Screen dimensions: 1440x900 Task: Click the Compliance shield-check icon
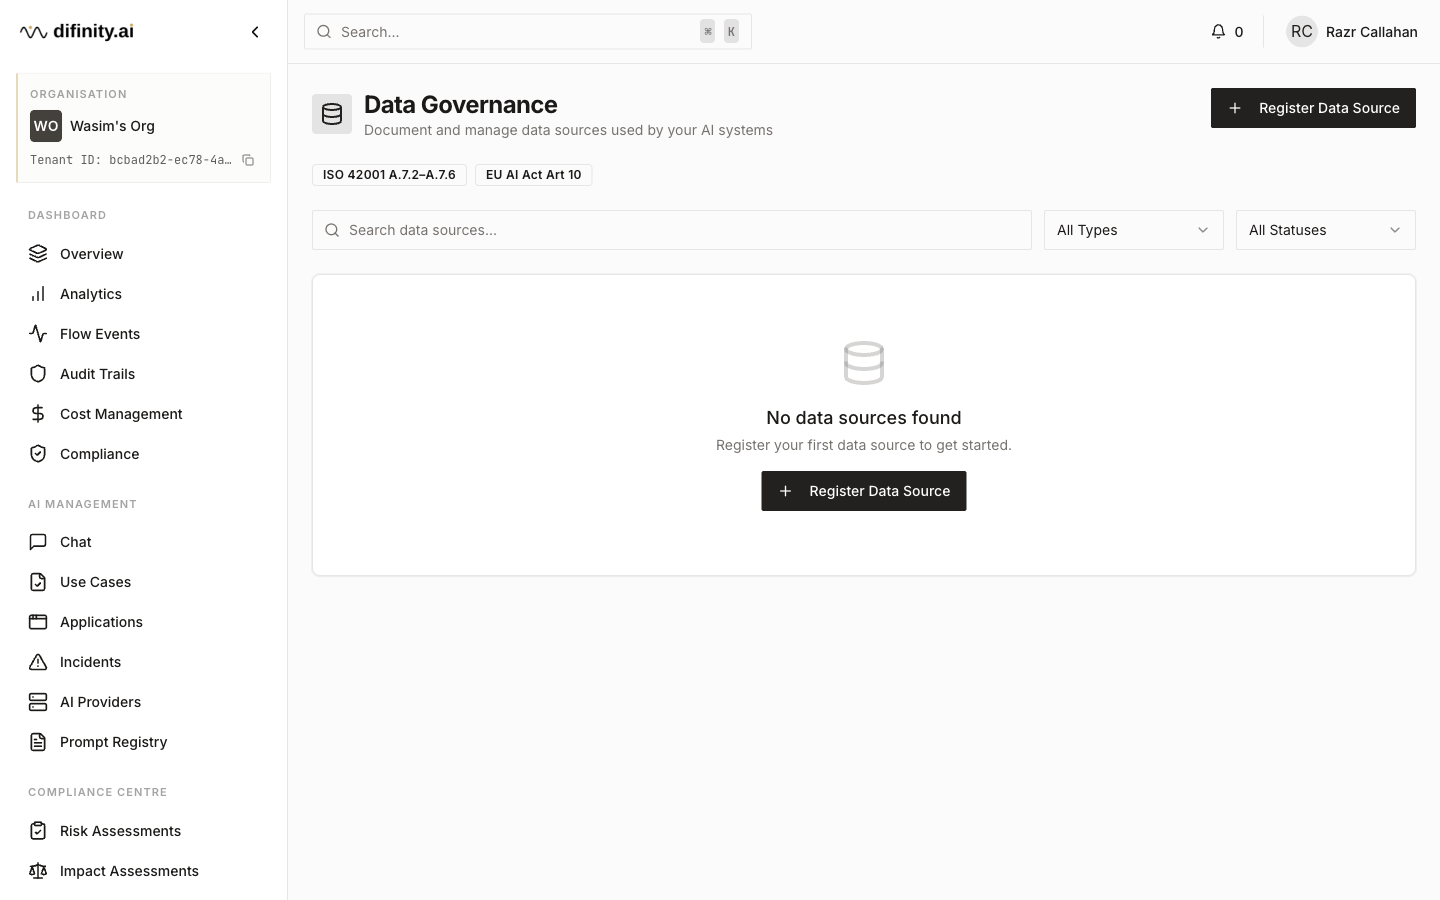[38, 454]
